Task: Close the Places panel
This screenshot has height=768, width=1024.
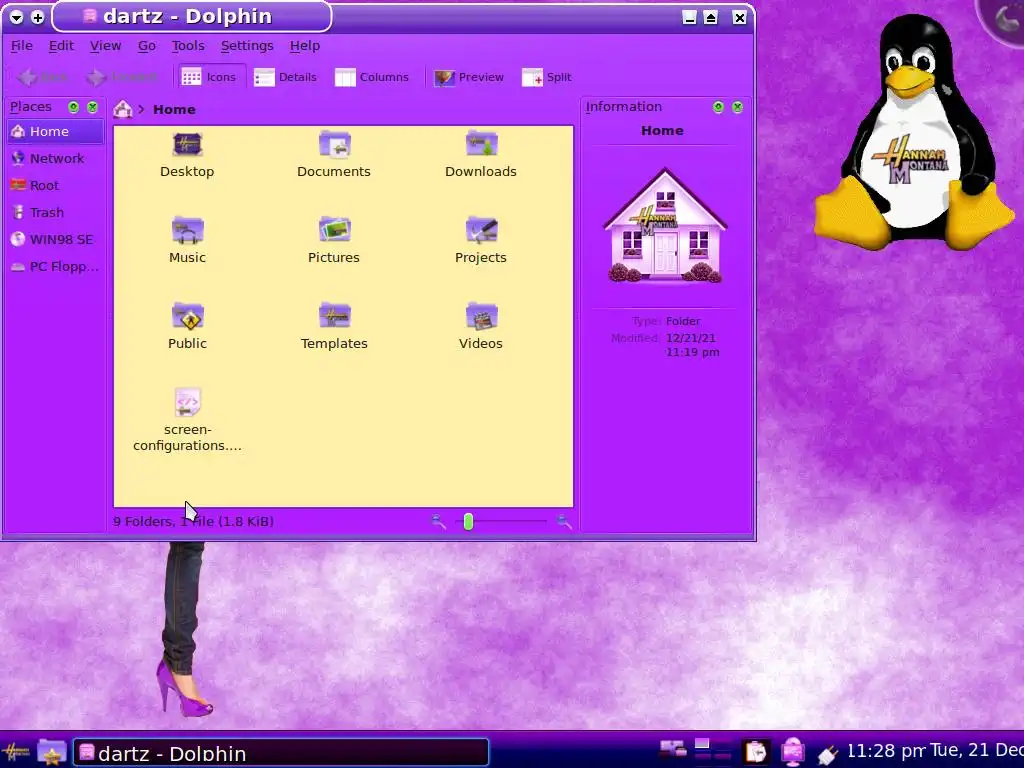Action: 93,107
